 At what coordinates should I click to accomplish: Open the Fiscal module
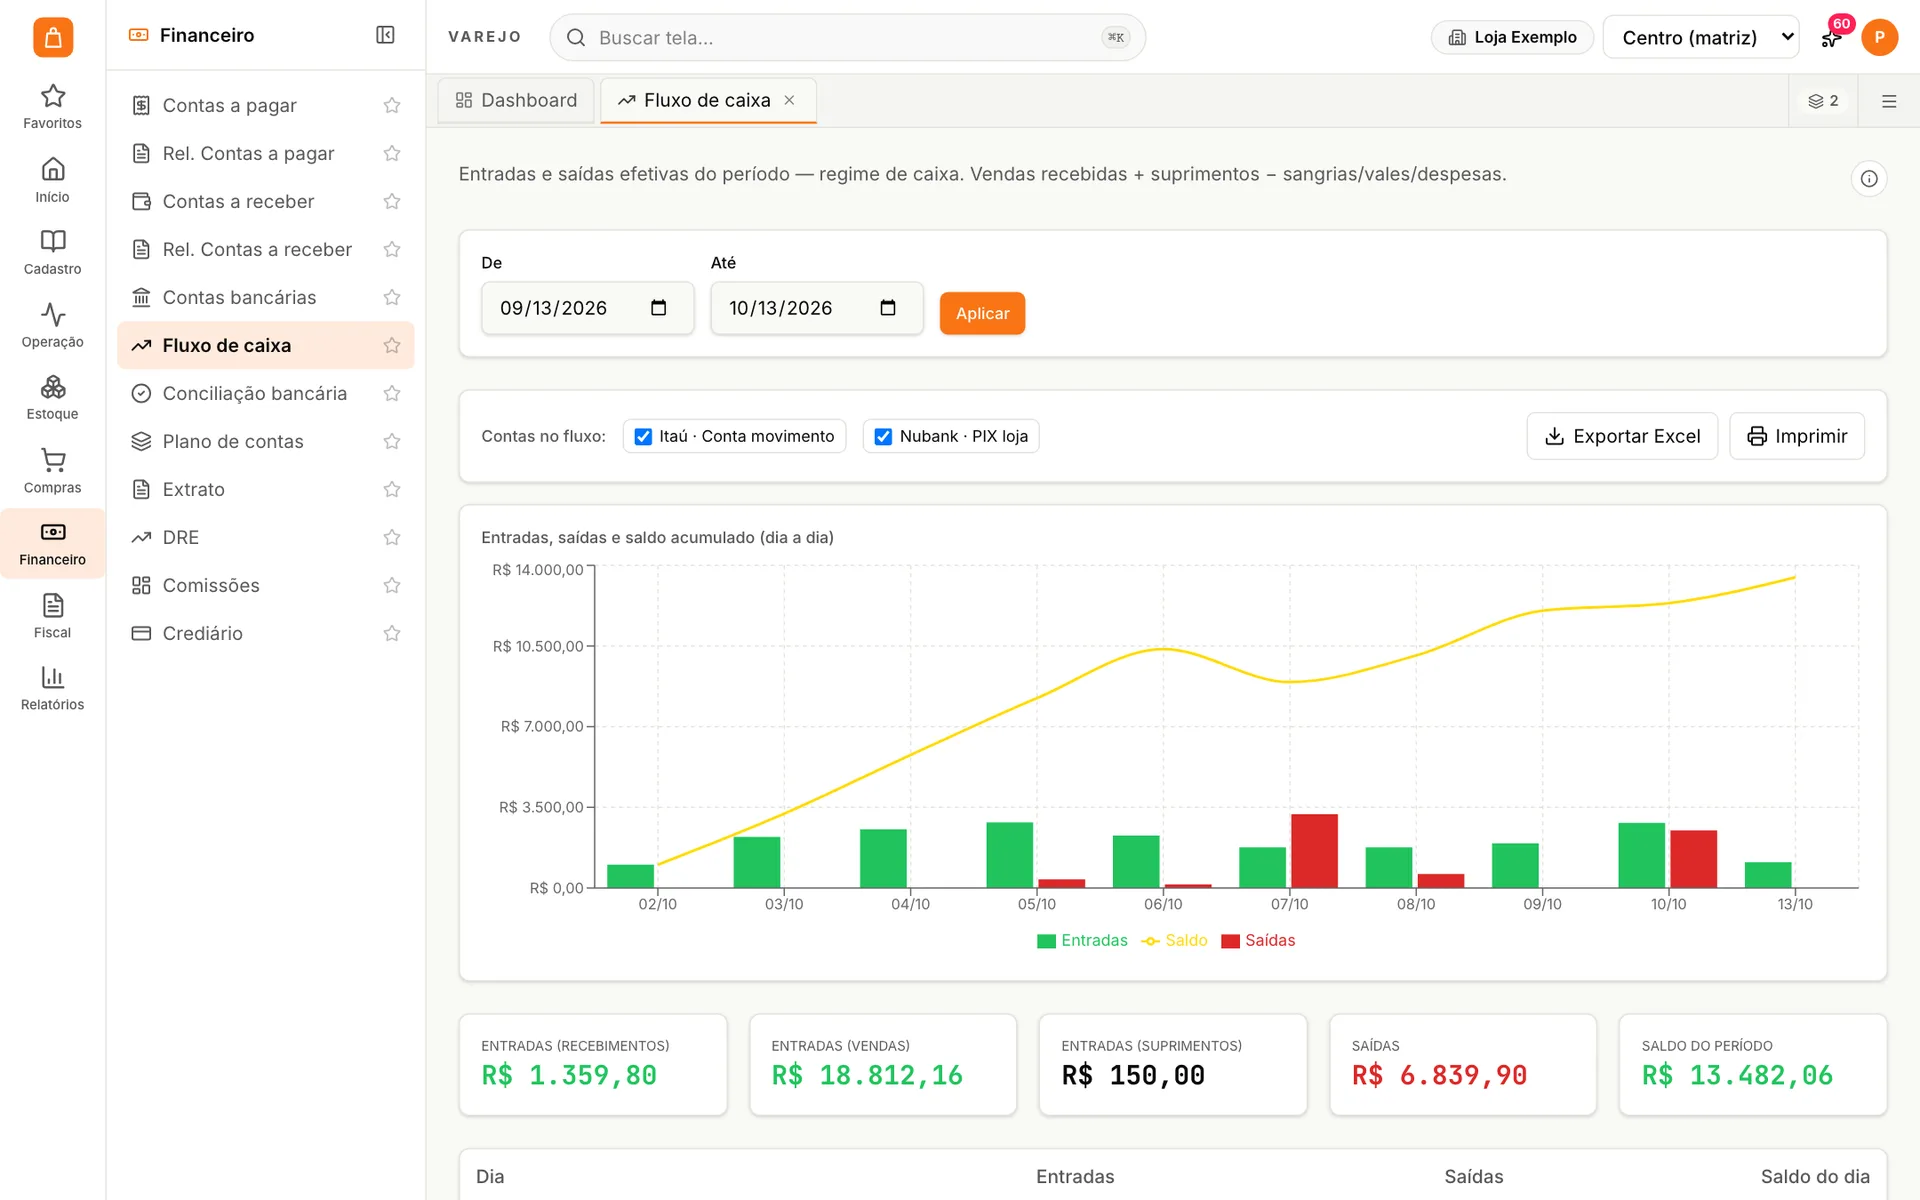coord(52,616)
